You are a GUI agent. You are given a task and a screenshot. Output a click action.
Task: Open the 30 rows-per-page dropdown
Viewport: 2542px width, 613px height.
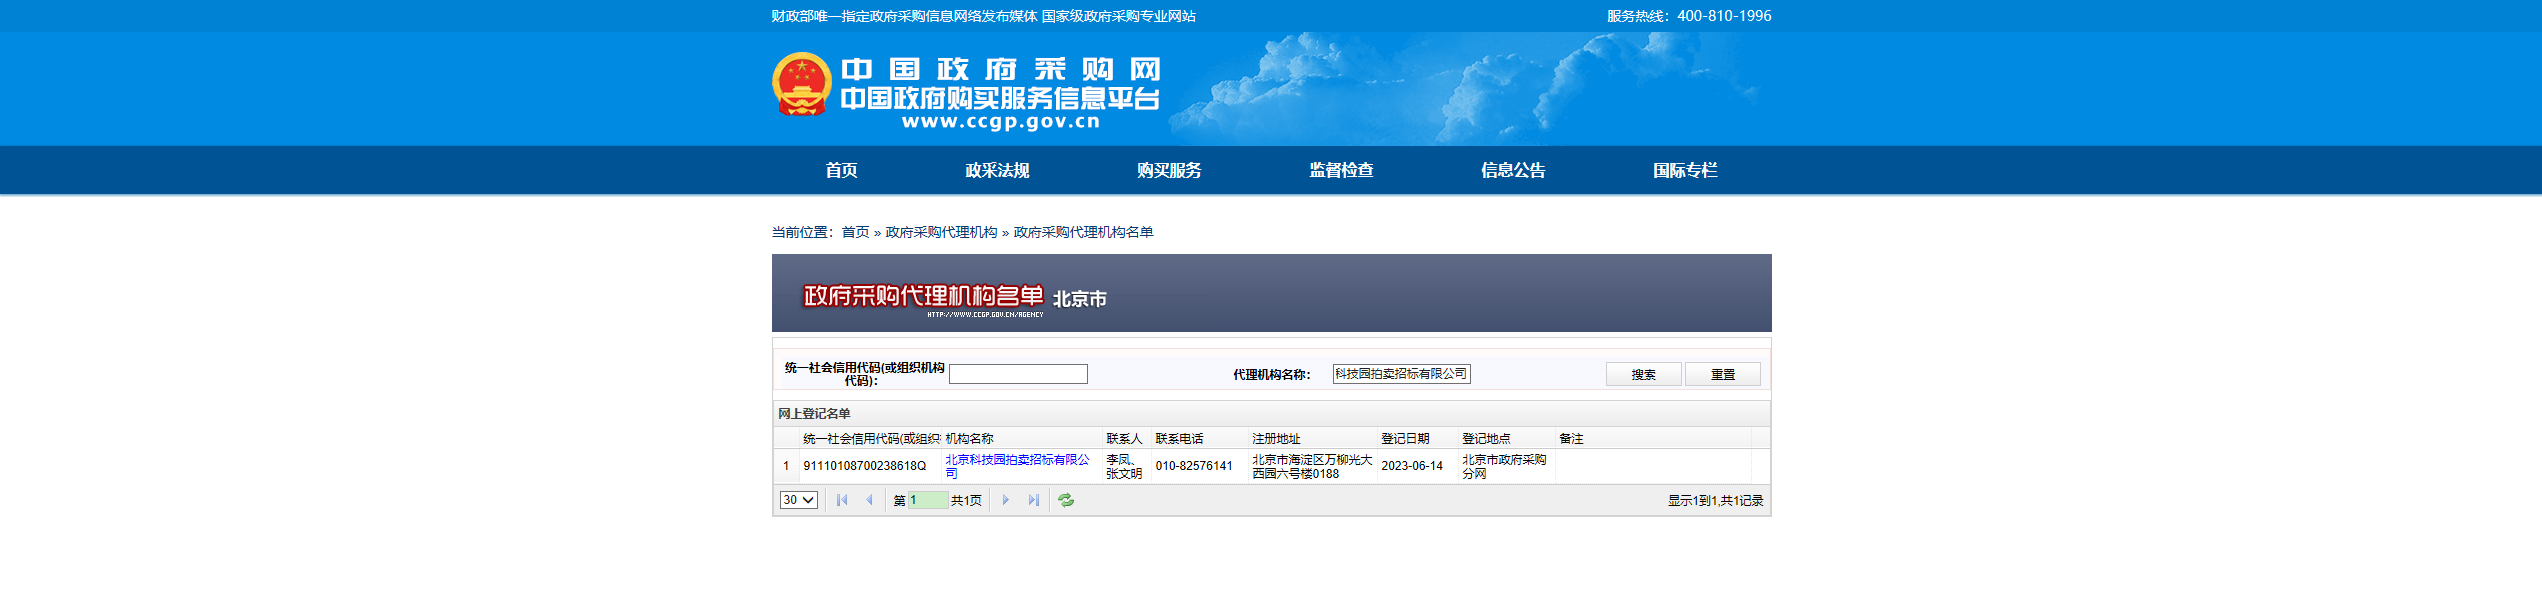tap(798, 500)
